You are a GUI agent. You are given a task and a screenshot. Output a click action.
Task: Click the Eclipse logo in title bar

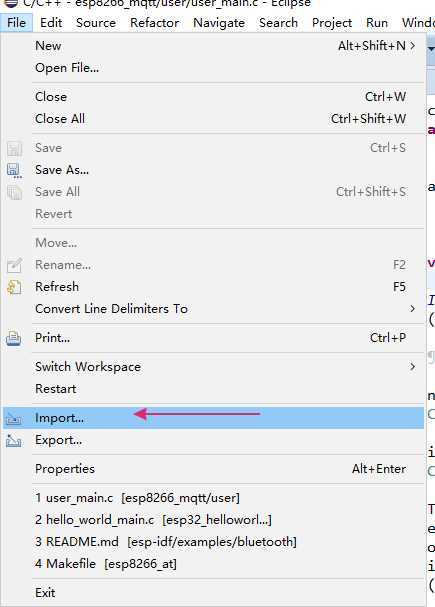(x=11, y=3)
